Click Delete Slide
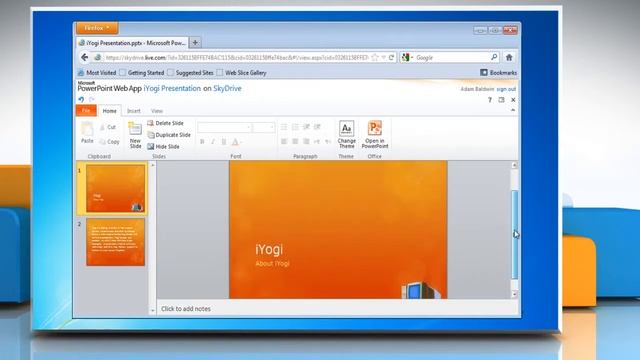This screenshot has width=640, height=360. [165, 123]
